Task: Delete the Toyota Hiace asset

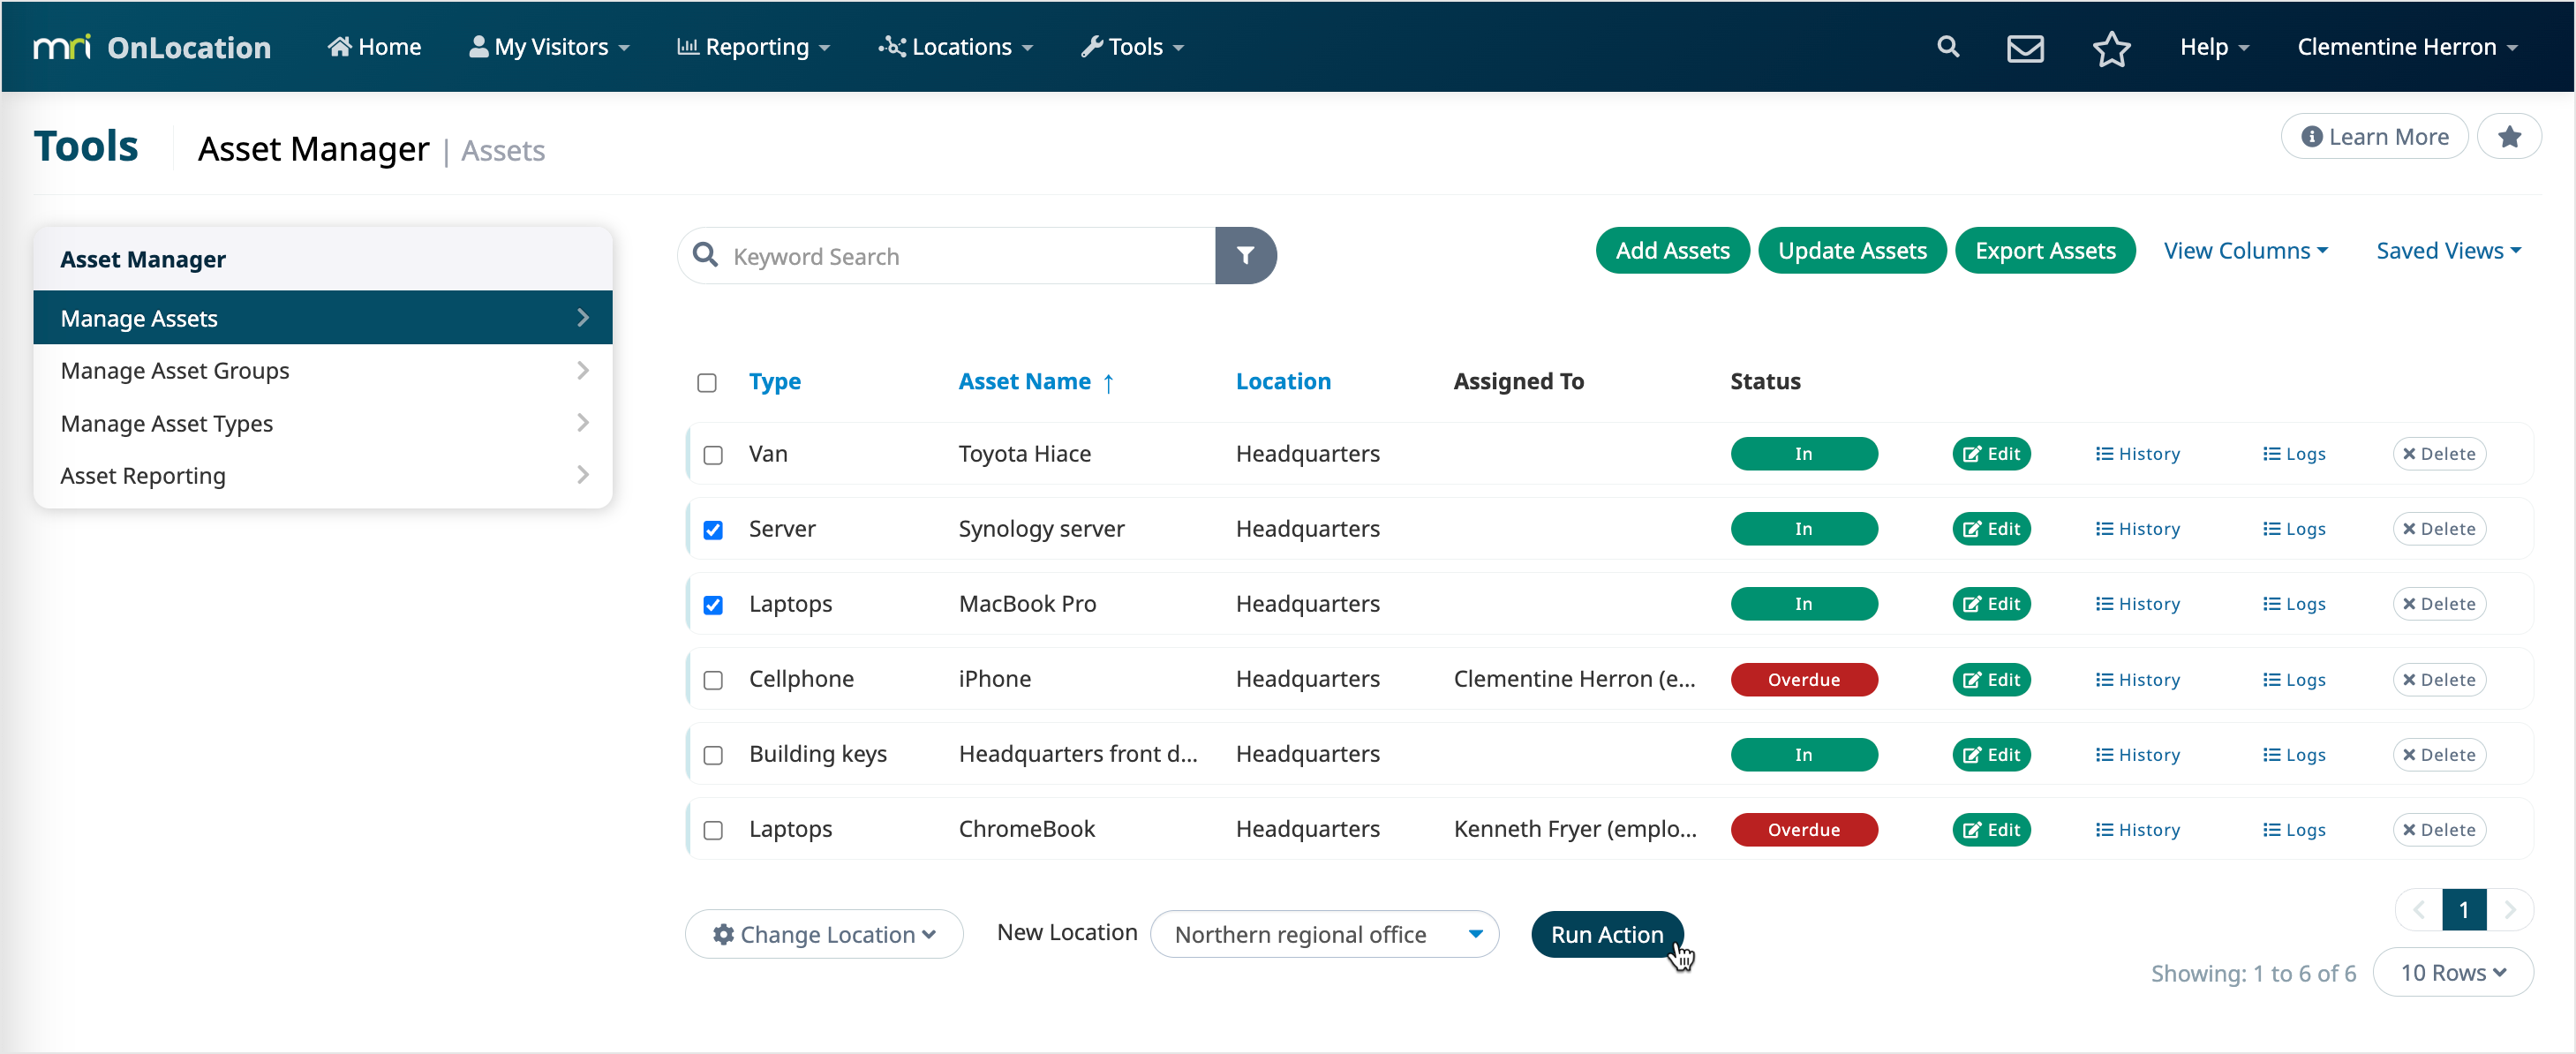Action: point(2438,453)
